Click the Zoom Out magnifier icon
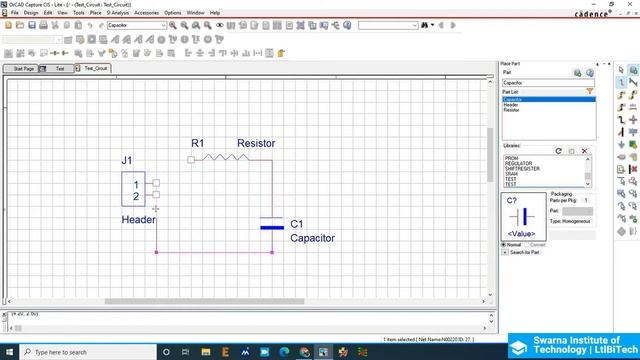The image size is (640, 360). 184,25
